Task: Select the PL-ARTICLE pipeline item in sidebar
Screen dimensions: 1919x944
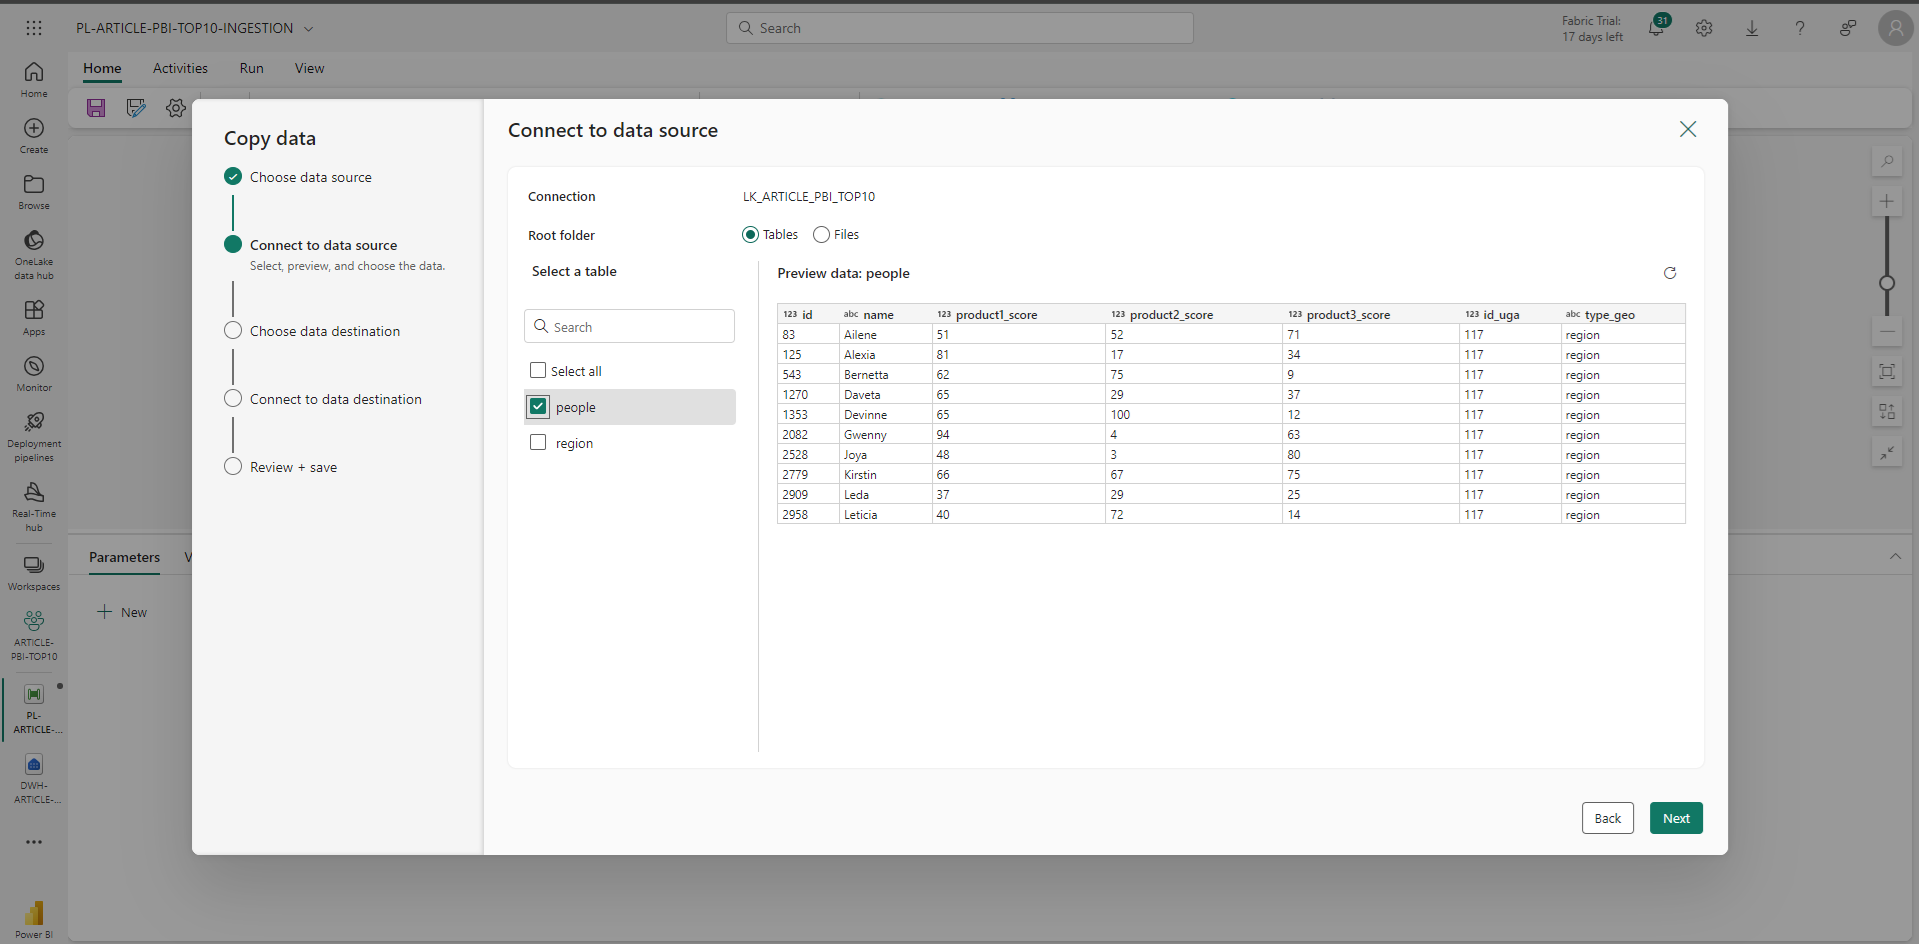Action: tap(34, 709)
